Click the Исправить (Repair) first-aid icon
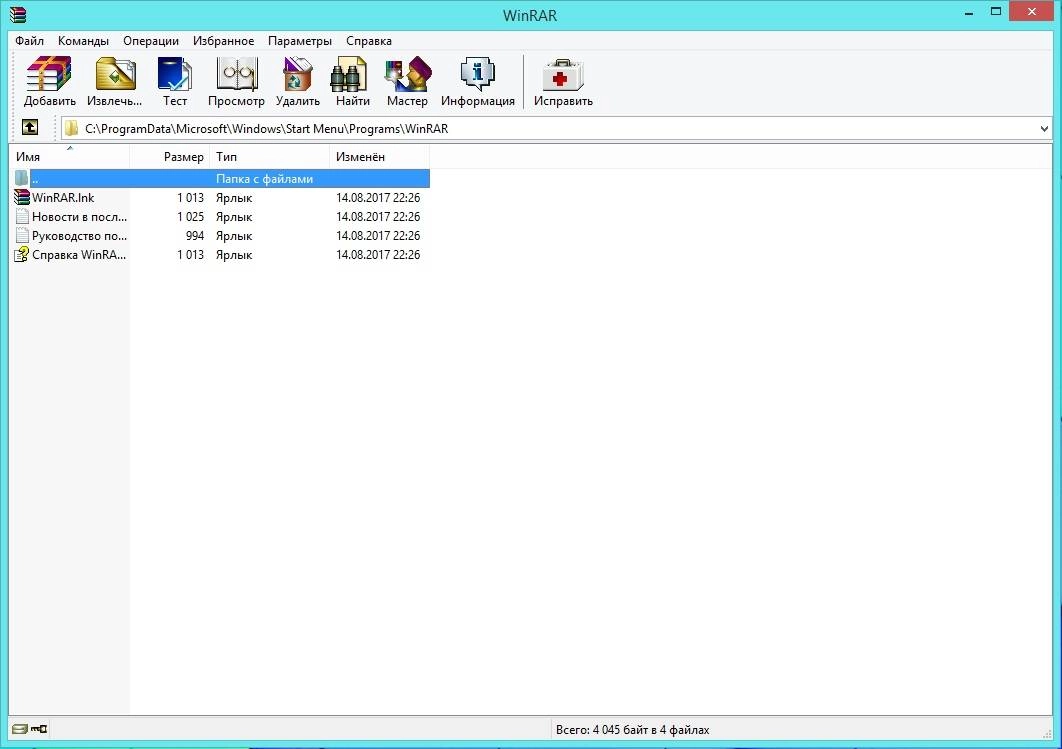The image size is (1062, 749). tap(562, 74)
